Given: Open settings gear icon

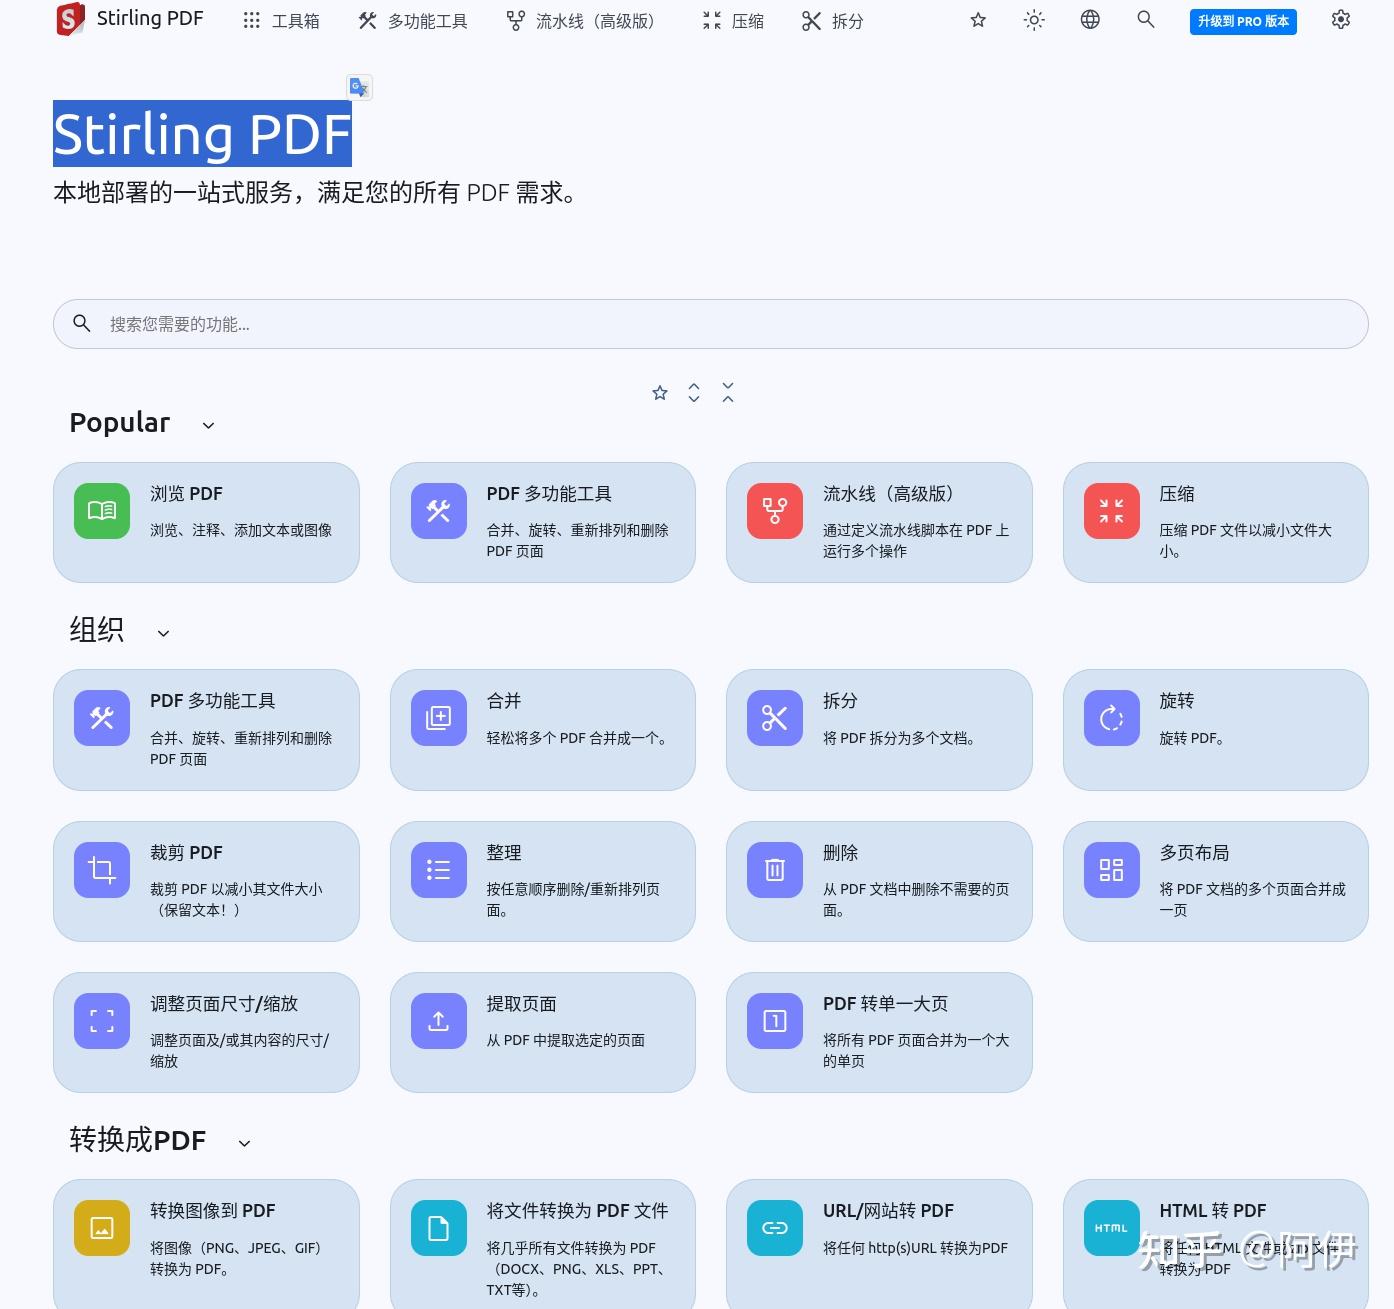Looking at the screenshot, I should [x=1341, y=20].
